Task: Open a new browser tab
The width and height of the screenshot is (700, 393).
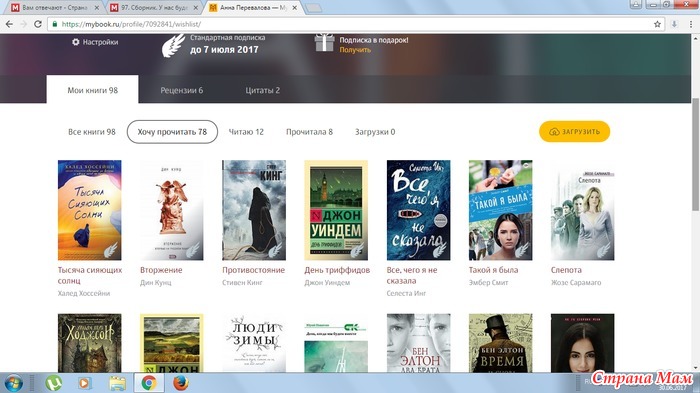Action: [x=313, y=8]
